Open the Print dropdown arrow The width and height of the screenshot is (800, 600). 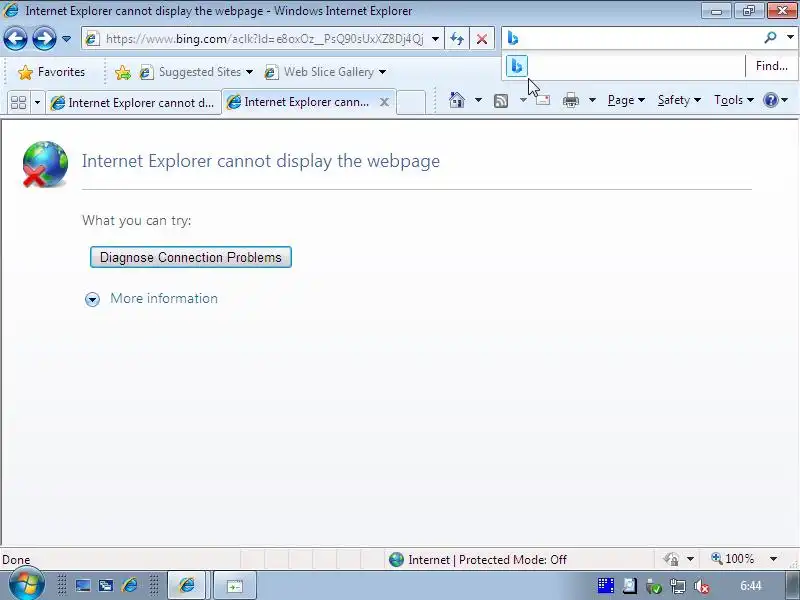click(592, 100)
